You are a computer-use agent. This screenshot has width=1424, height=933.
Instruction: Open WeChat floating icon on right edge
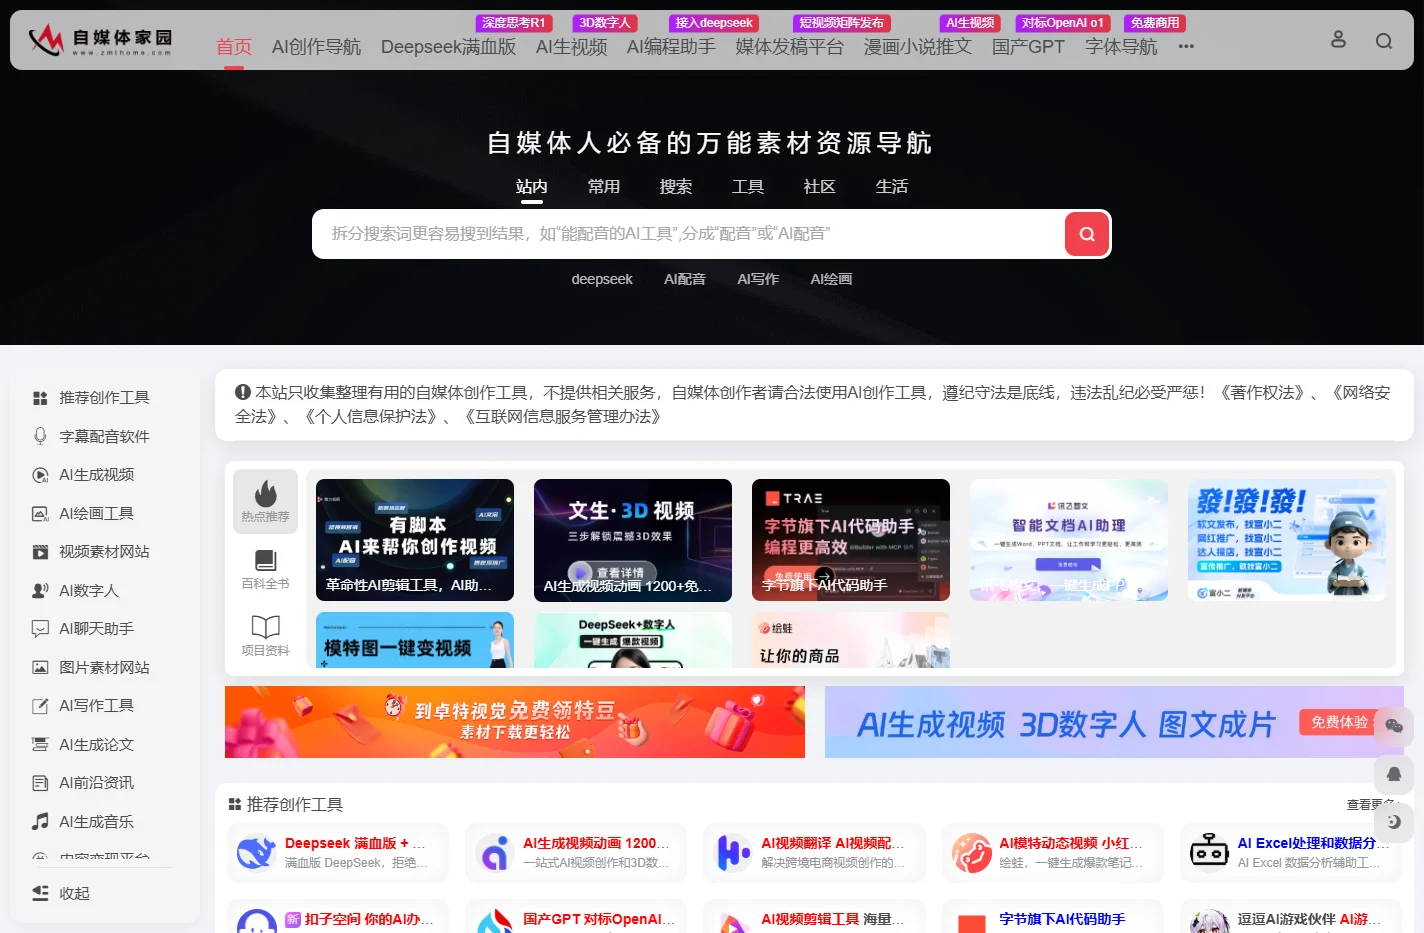coord(1394,726)
